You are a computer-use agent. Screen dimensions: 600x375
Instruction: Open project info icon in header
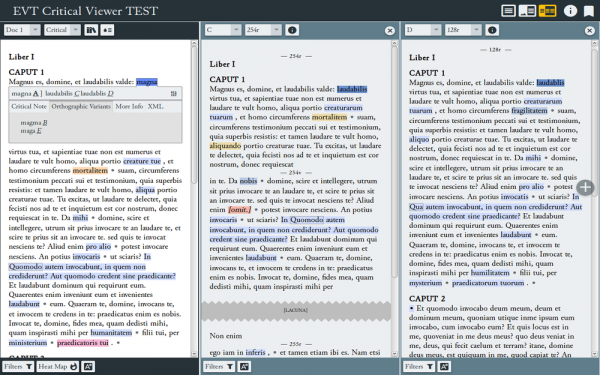coord(570,11)
